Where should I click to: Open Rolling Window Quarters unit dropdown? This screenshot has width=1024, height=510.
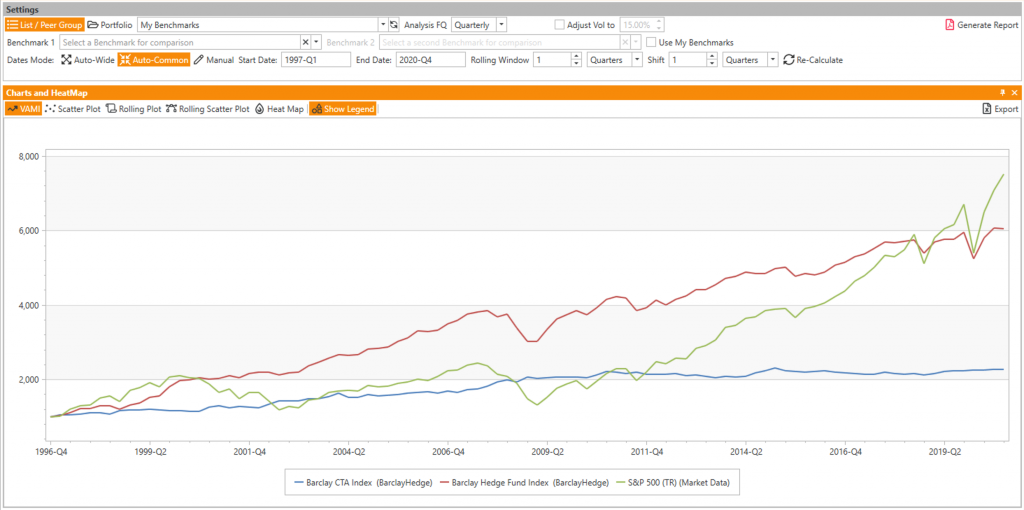click(x=637, y=60)
